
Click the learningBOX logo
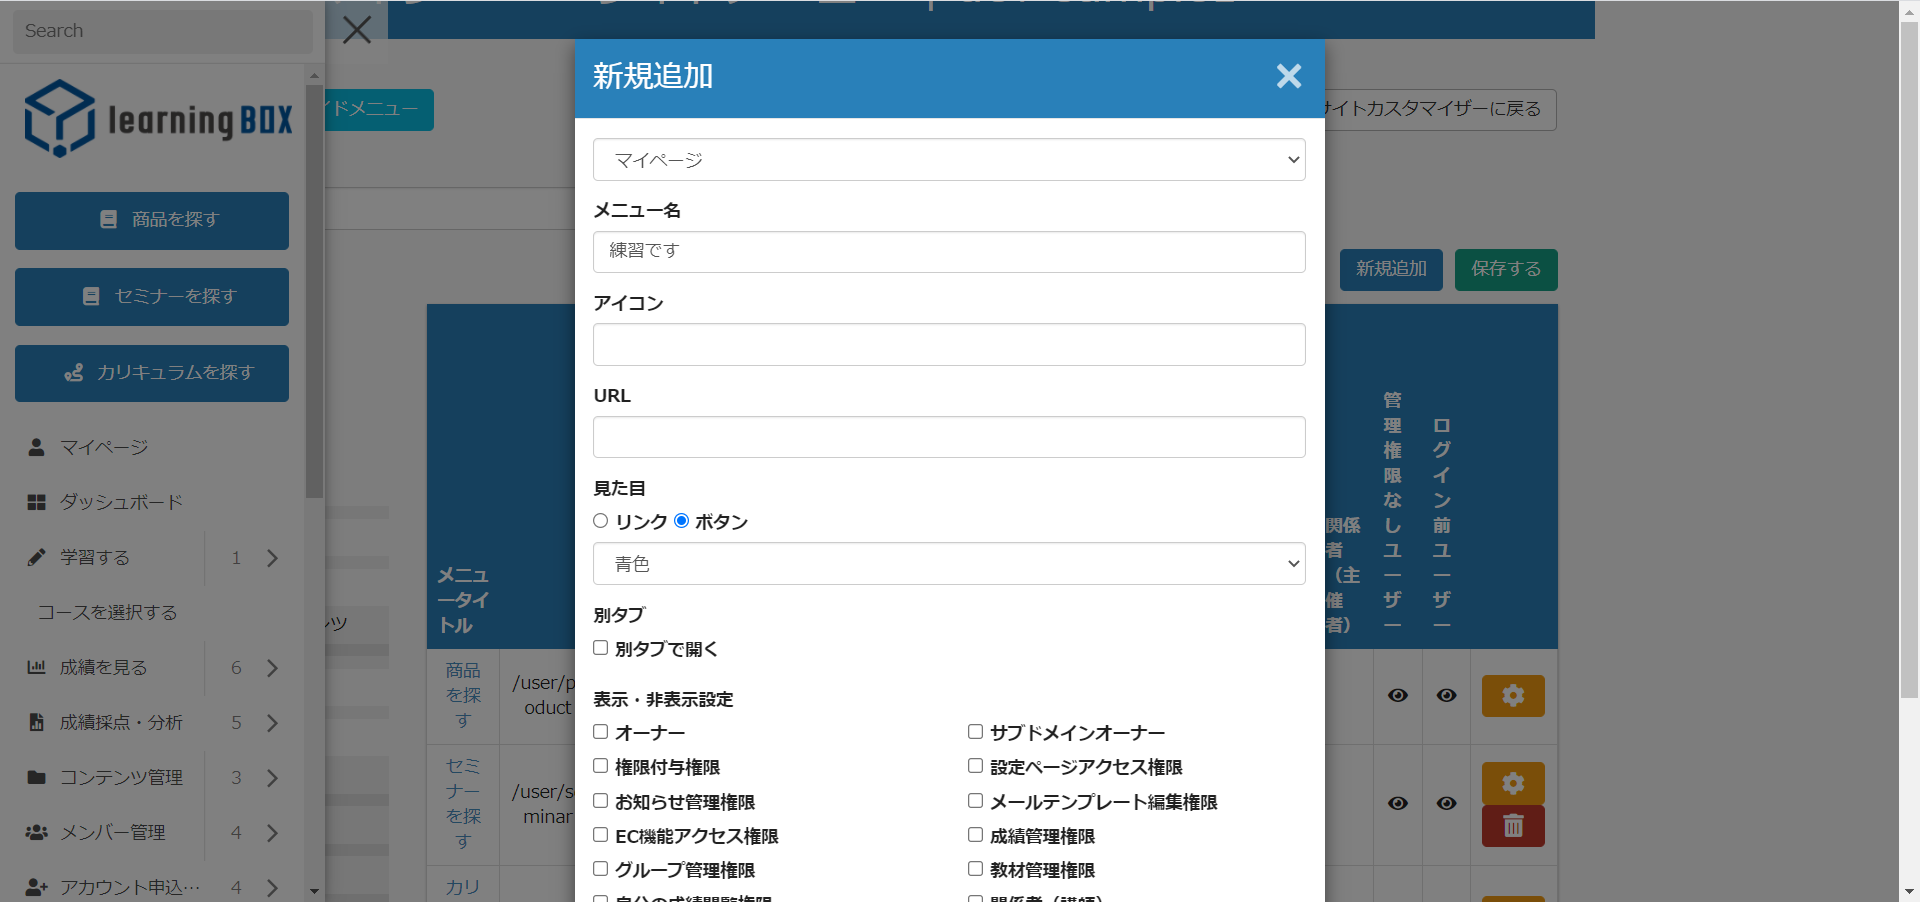(159, 119)
